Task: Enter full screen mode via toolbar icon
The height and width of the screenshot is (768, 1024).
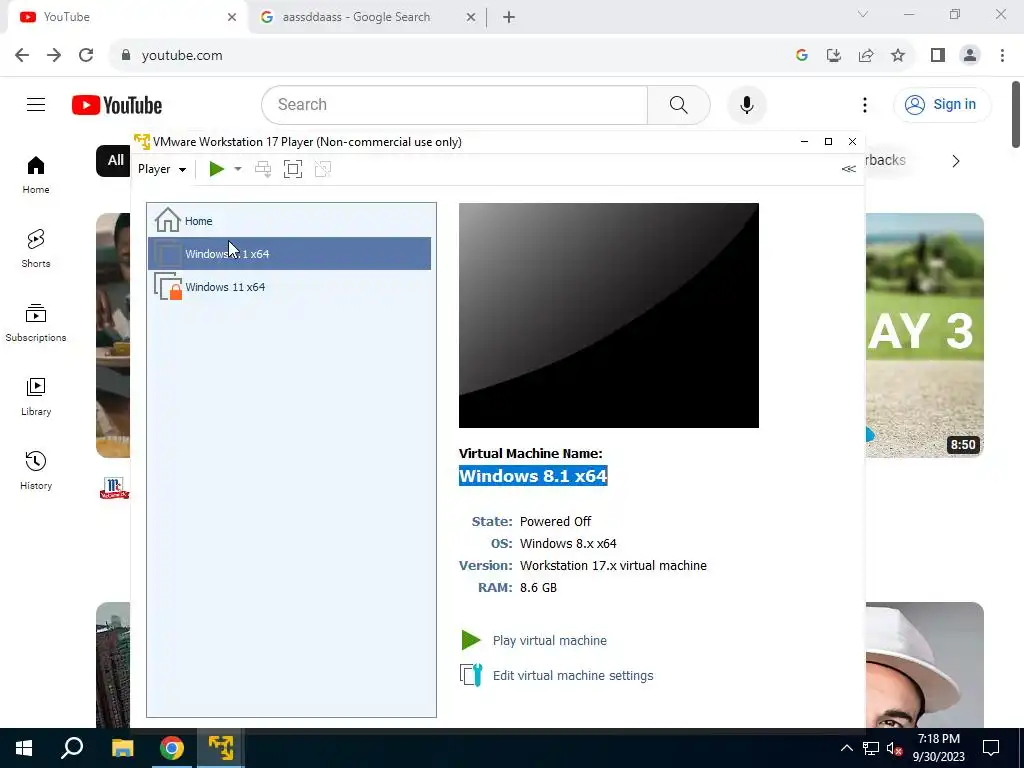Action: pyautogui.click(x=293, y=169)
